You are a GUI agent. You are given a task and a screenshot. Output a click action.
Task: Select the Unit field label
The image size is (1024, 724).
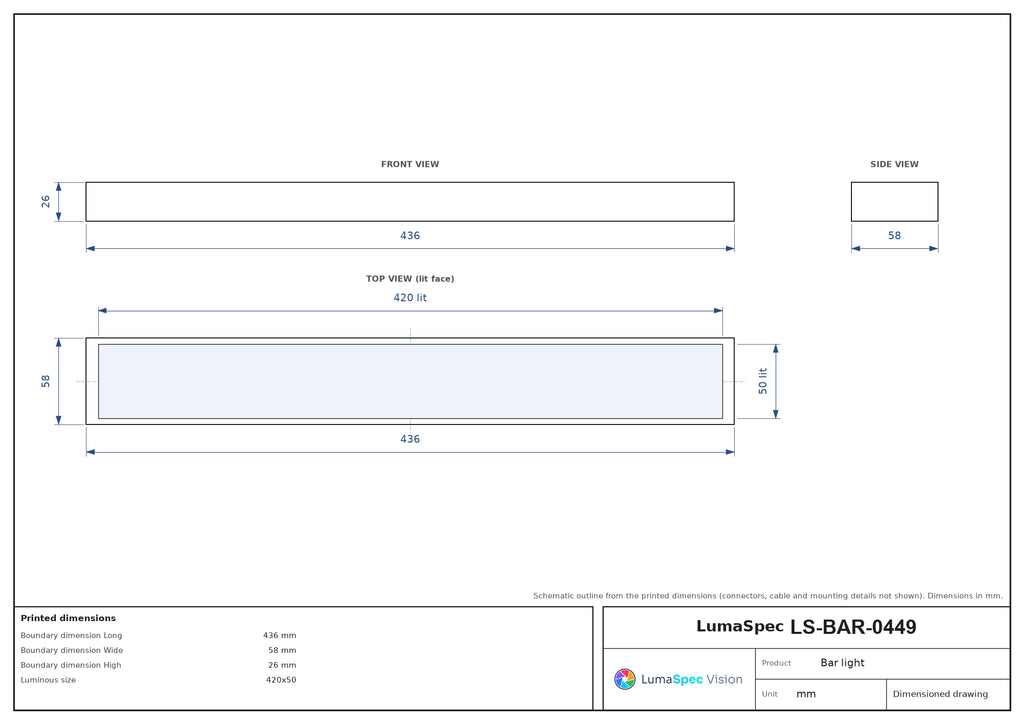pos(769,694)
